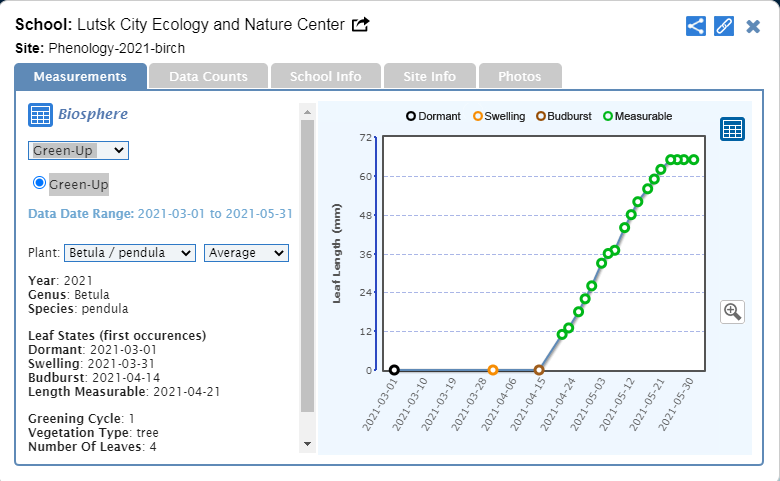Switch to the School Info tab

(x=325, y=76)
